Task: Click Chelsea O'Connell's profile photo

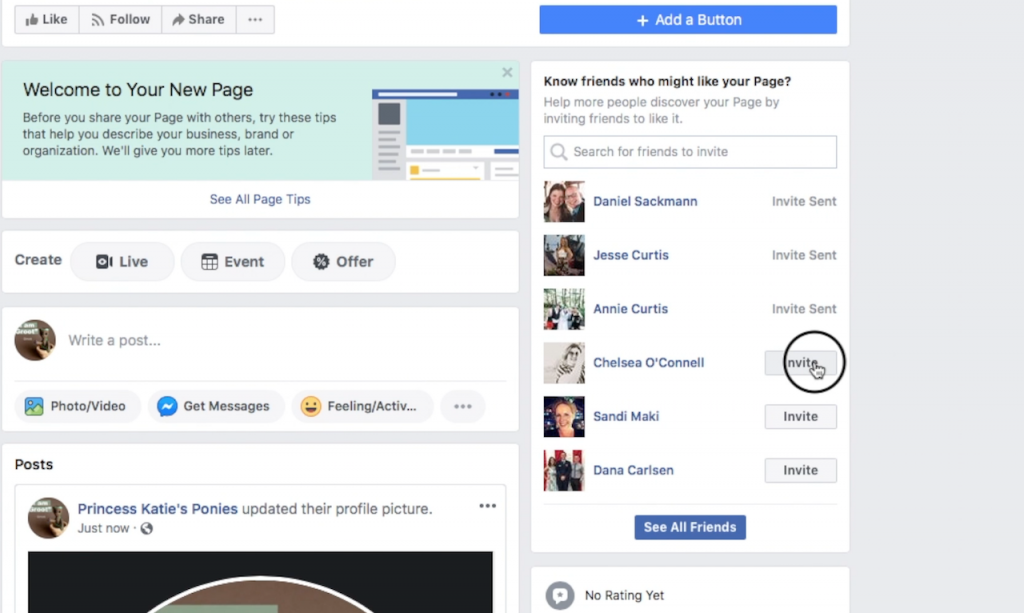Action: (564, 362)
